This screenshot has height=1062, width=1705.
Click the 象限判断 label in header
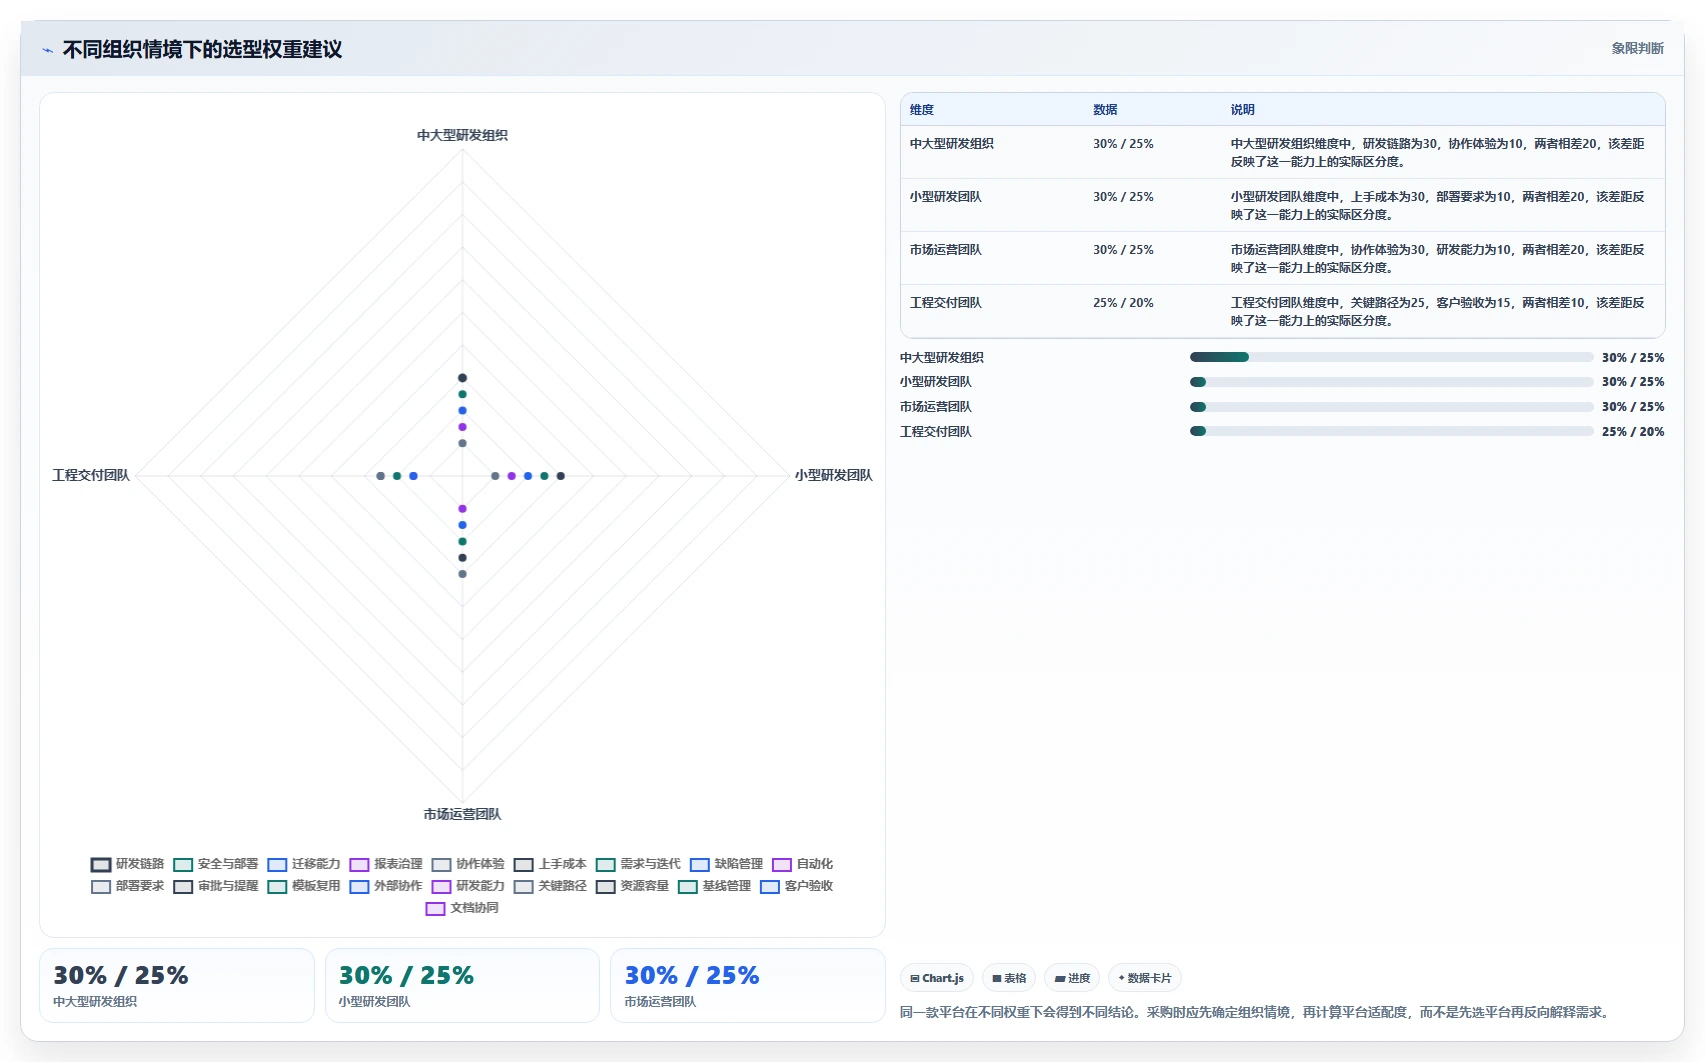point(1637,48)
